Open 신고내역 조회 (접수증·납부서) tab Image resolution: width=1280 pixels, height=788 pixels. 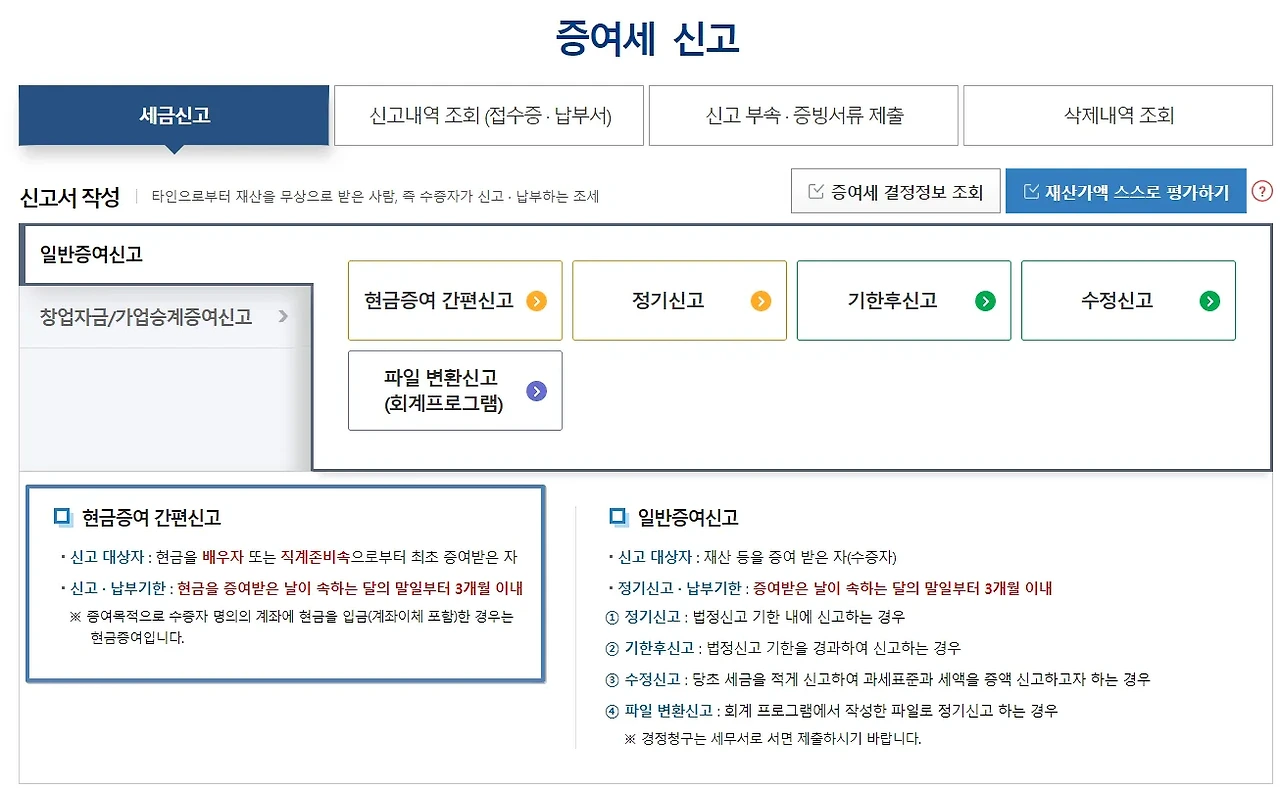coord(490,115)
